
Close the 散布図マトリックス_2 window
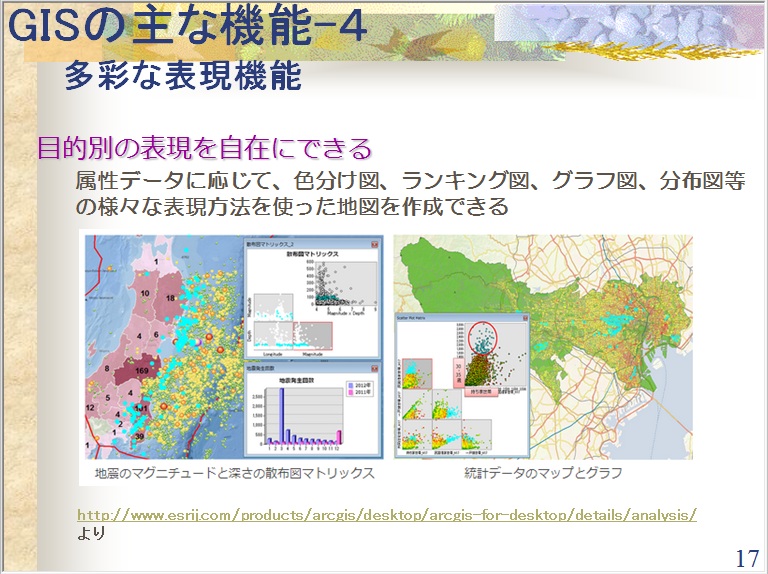tap(375, 243)
